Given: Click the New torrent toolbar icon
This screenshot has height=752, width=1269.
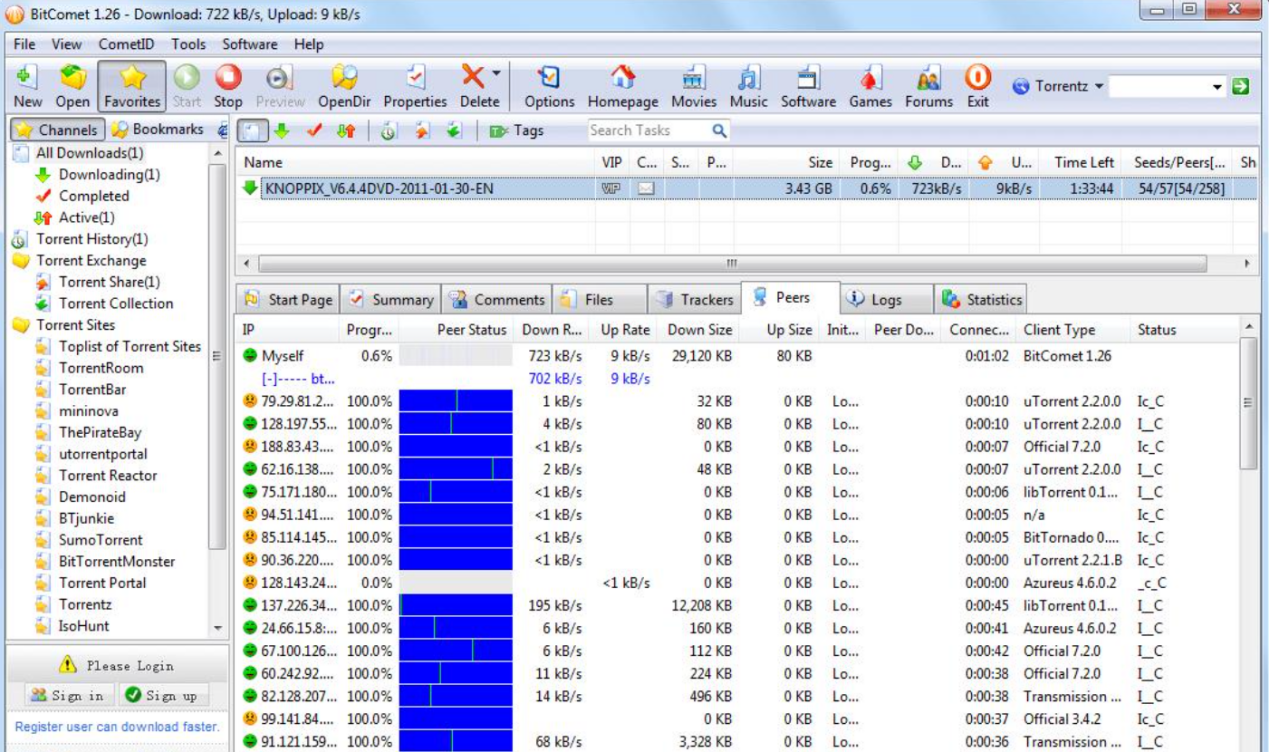Looking at the screenshot, I should [27, 86].
